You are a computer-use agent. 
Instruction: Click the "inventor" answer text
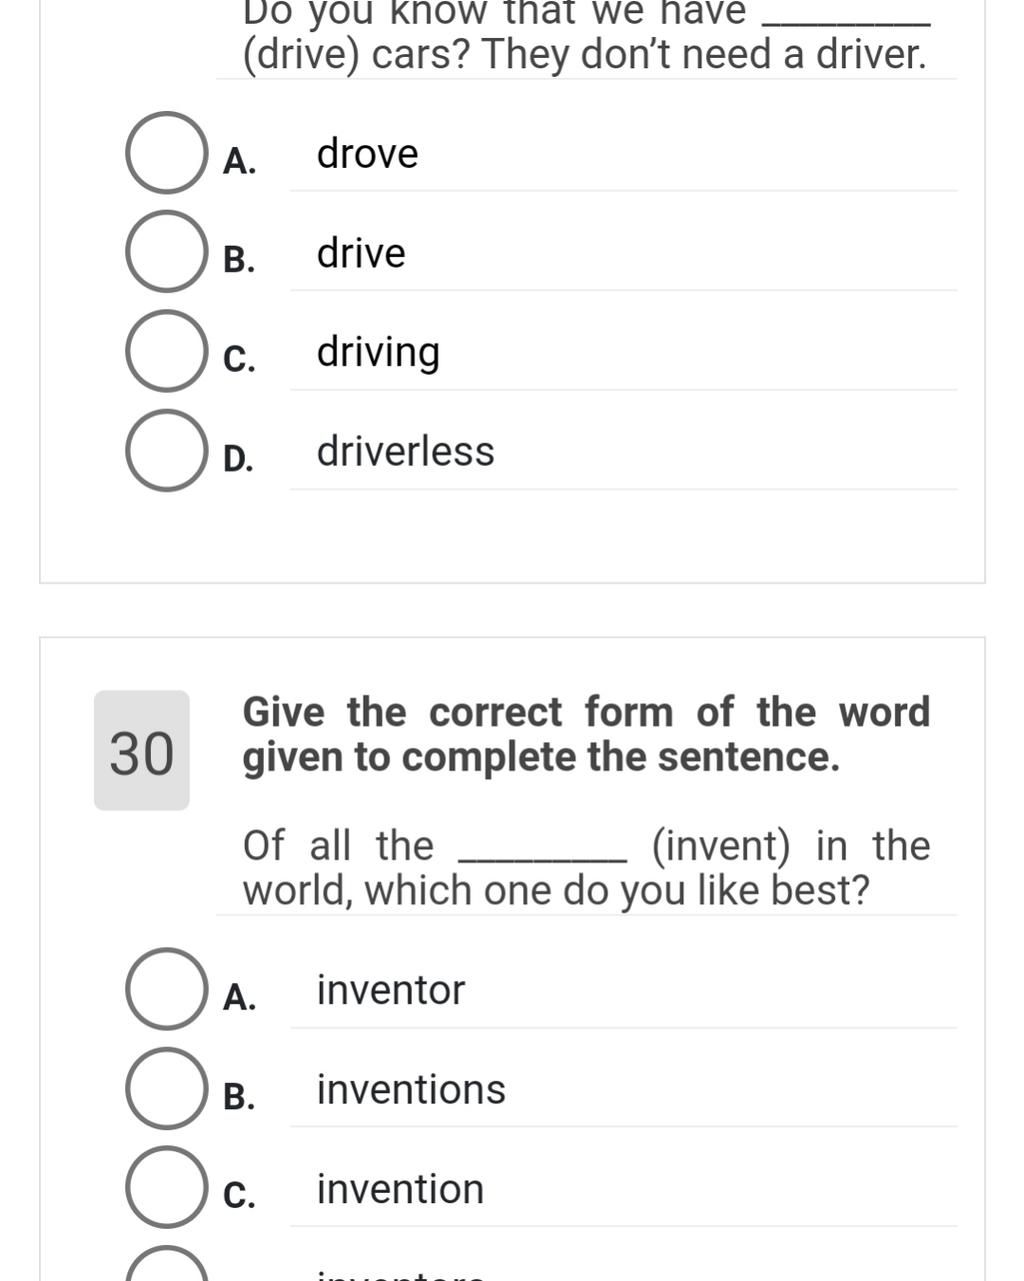point(391,990)
